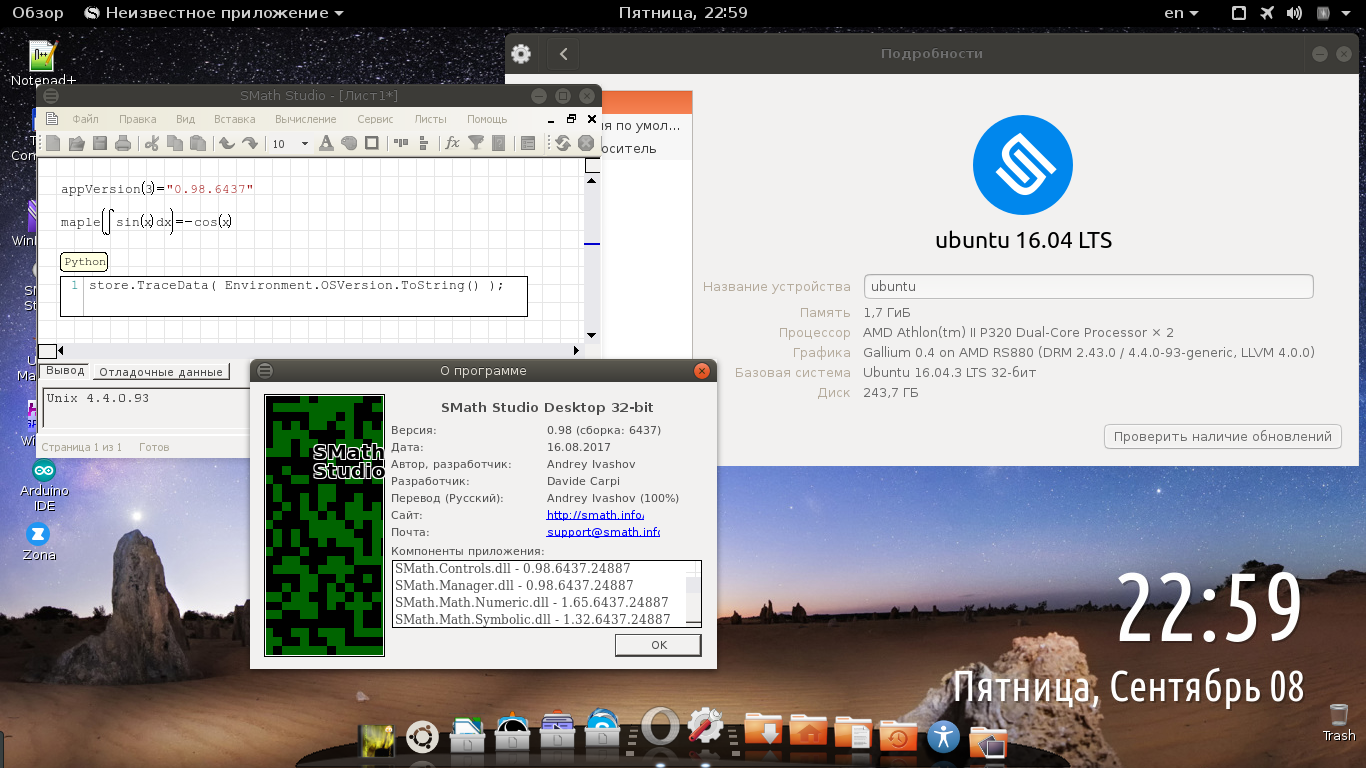
Task: Click the Название устройства text field
Action: 1087,286
